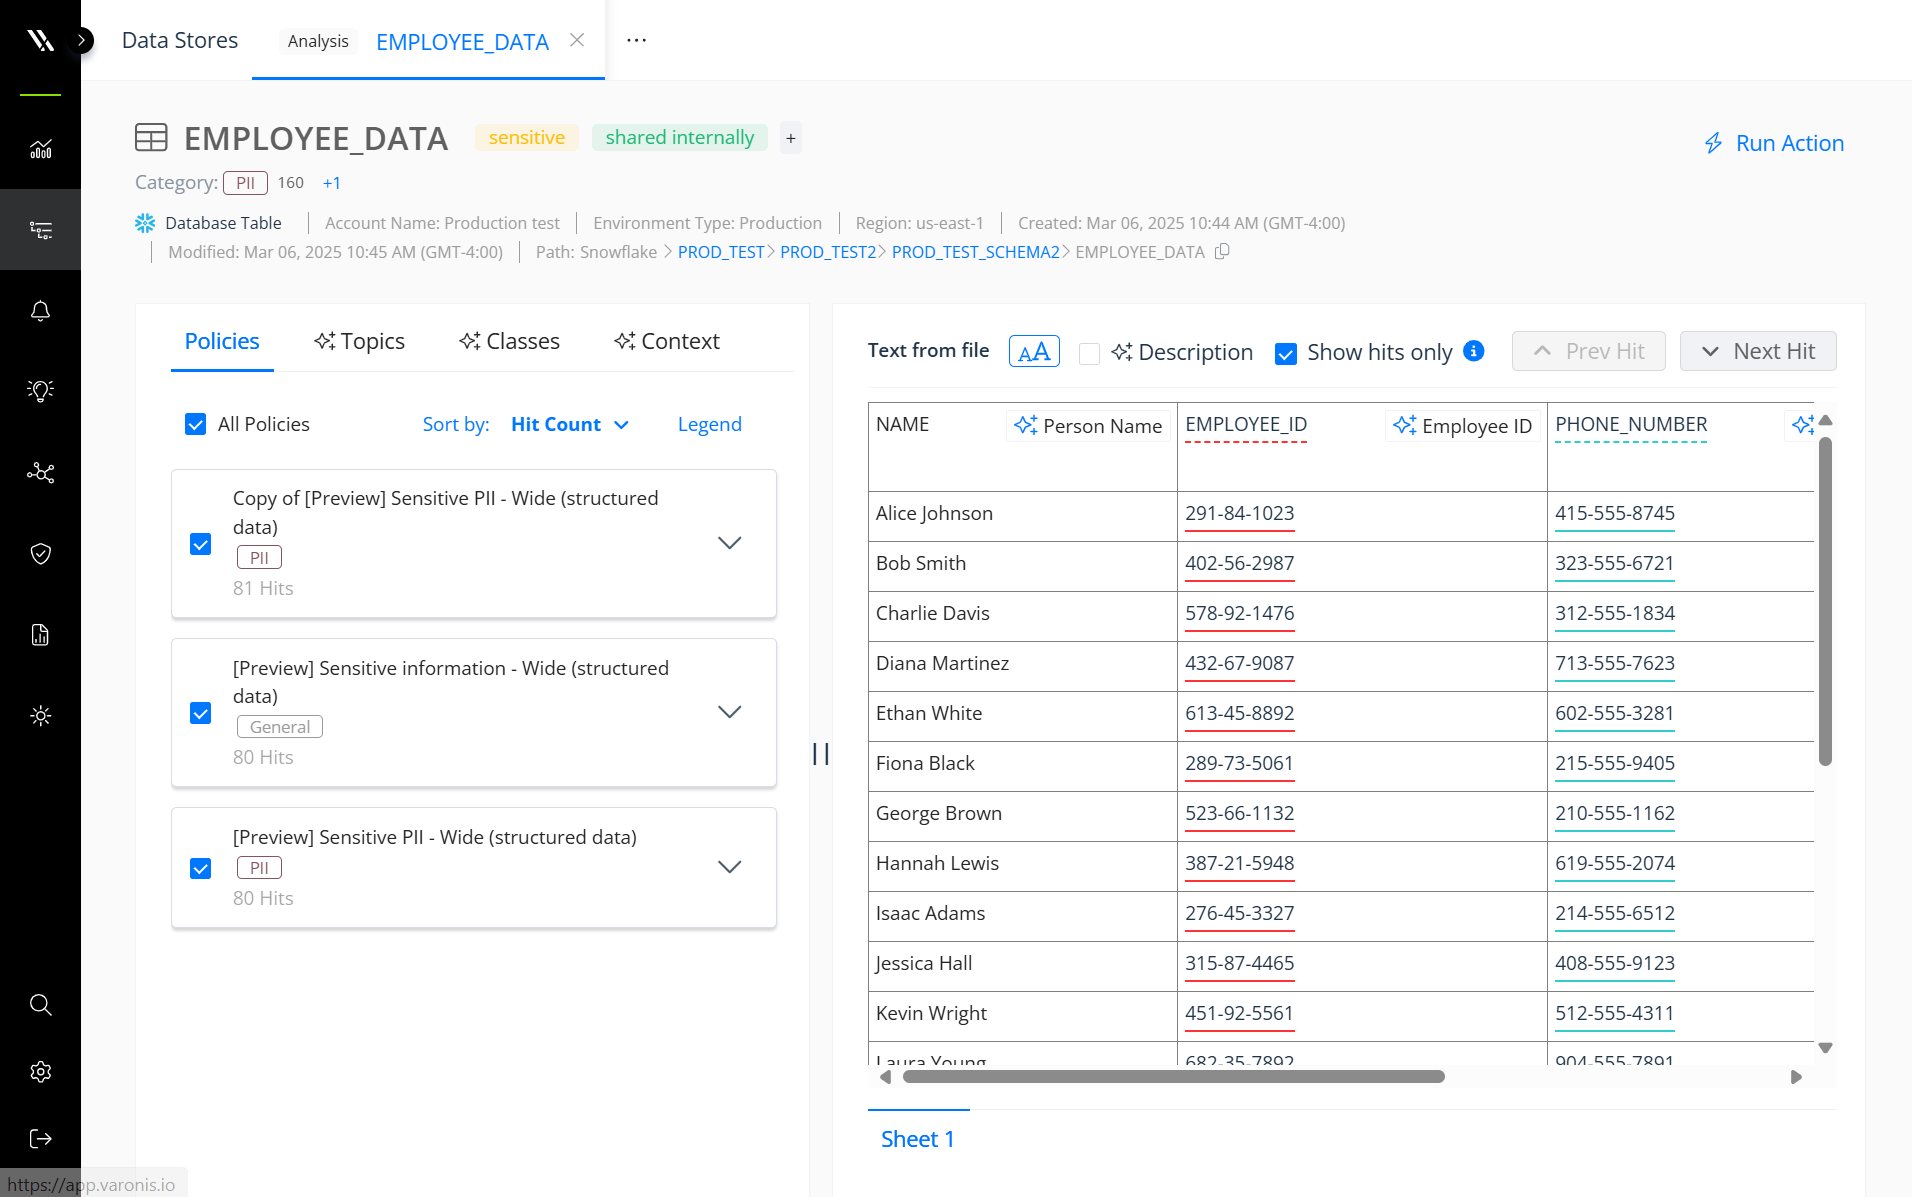
Task: Show additional categories with +1
Action: (x=332, y=183)
